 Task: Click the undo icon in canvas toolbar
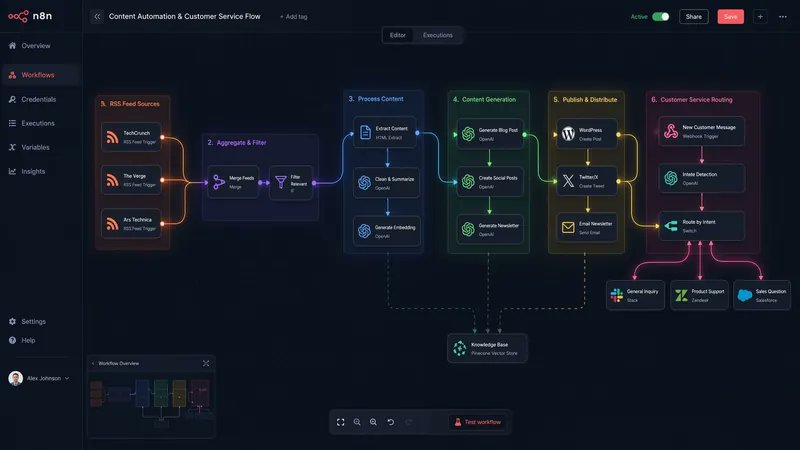390,422
